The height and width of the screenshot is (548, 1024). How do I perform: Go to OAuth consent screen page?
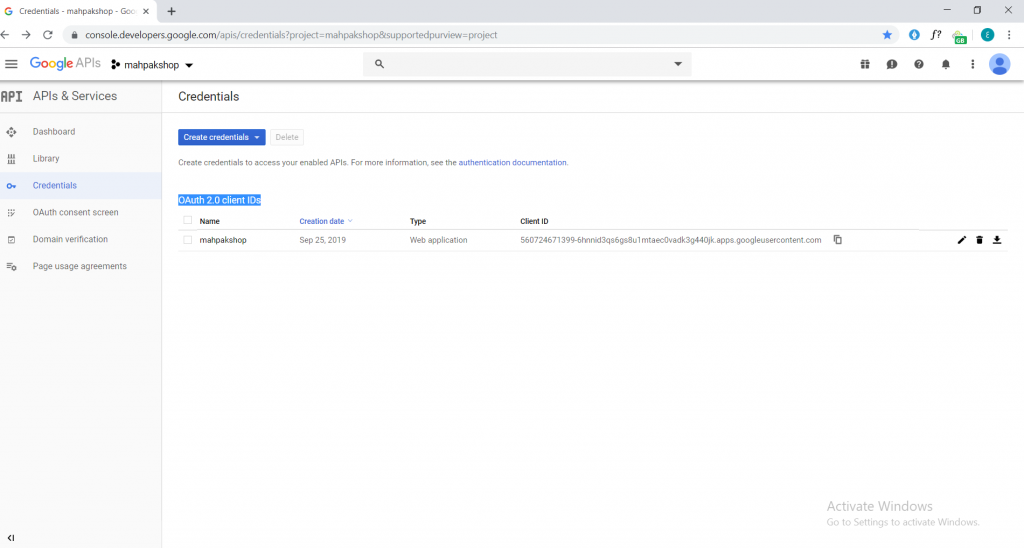[75, 212]
